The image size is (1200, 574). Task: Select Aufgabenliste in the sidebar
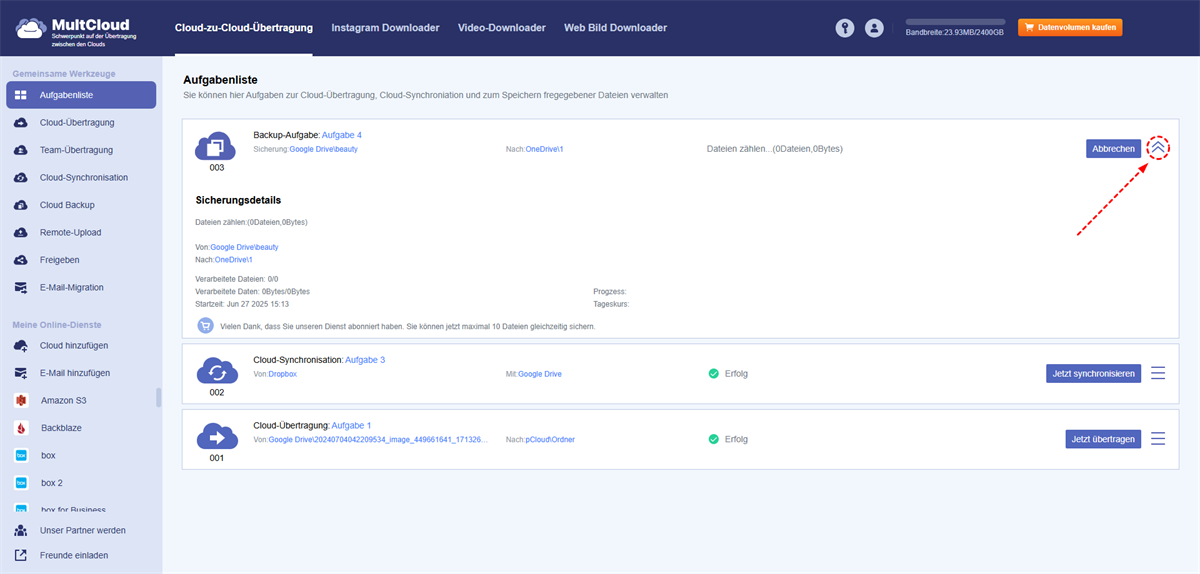click(x=81, y=95)
